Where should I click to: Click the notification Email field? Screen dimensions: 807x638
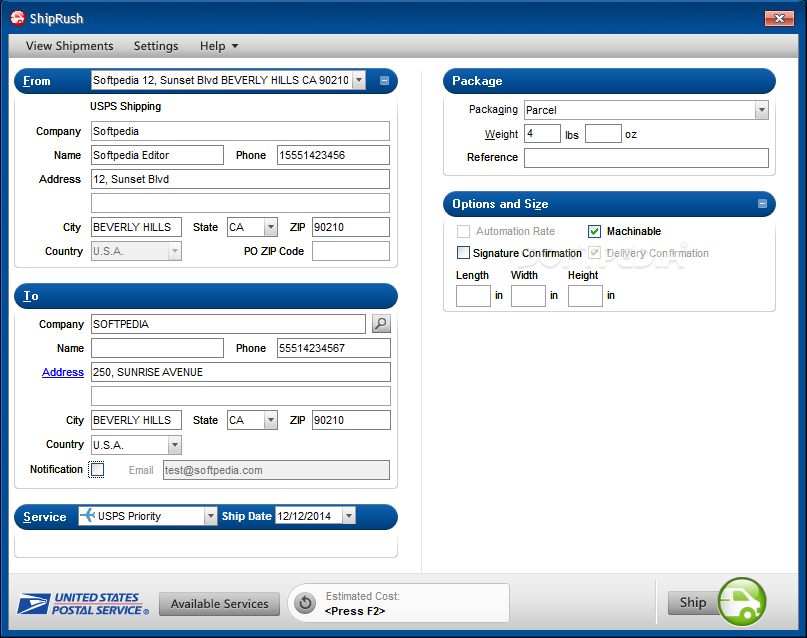(276, 470)
